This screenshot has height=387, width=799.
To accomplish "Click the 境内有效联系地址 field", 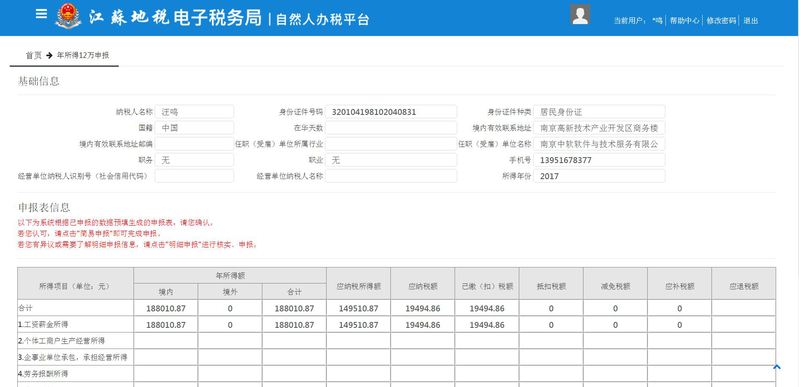I will (599, 128).
